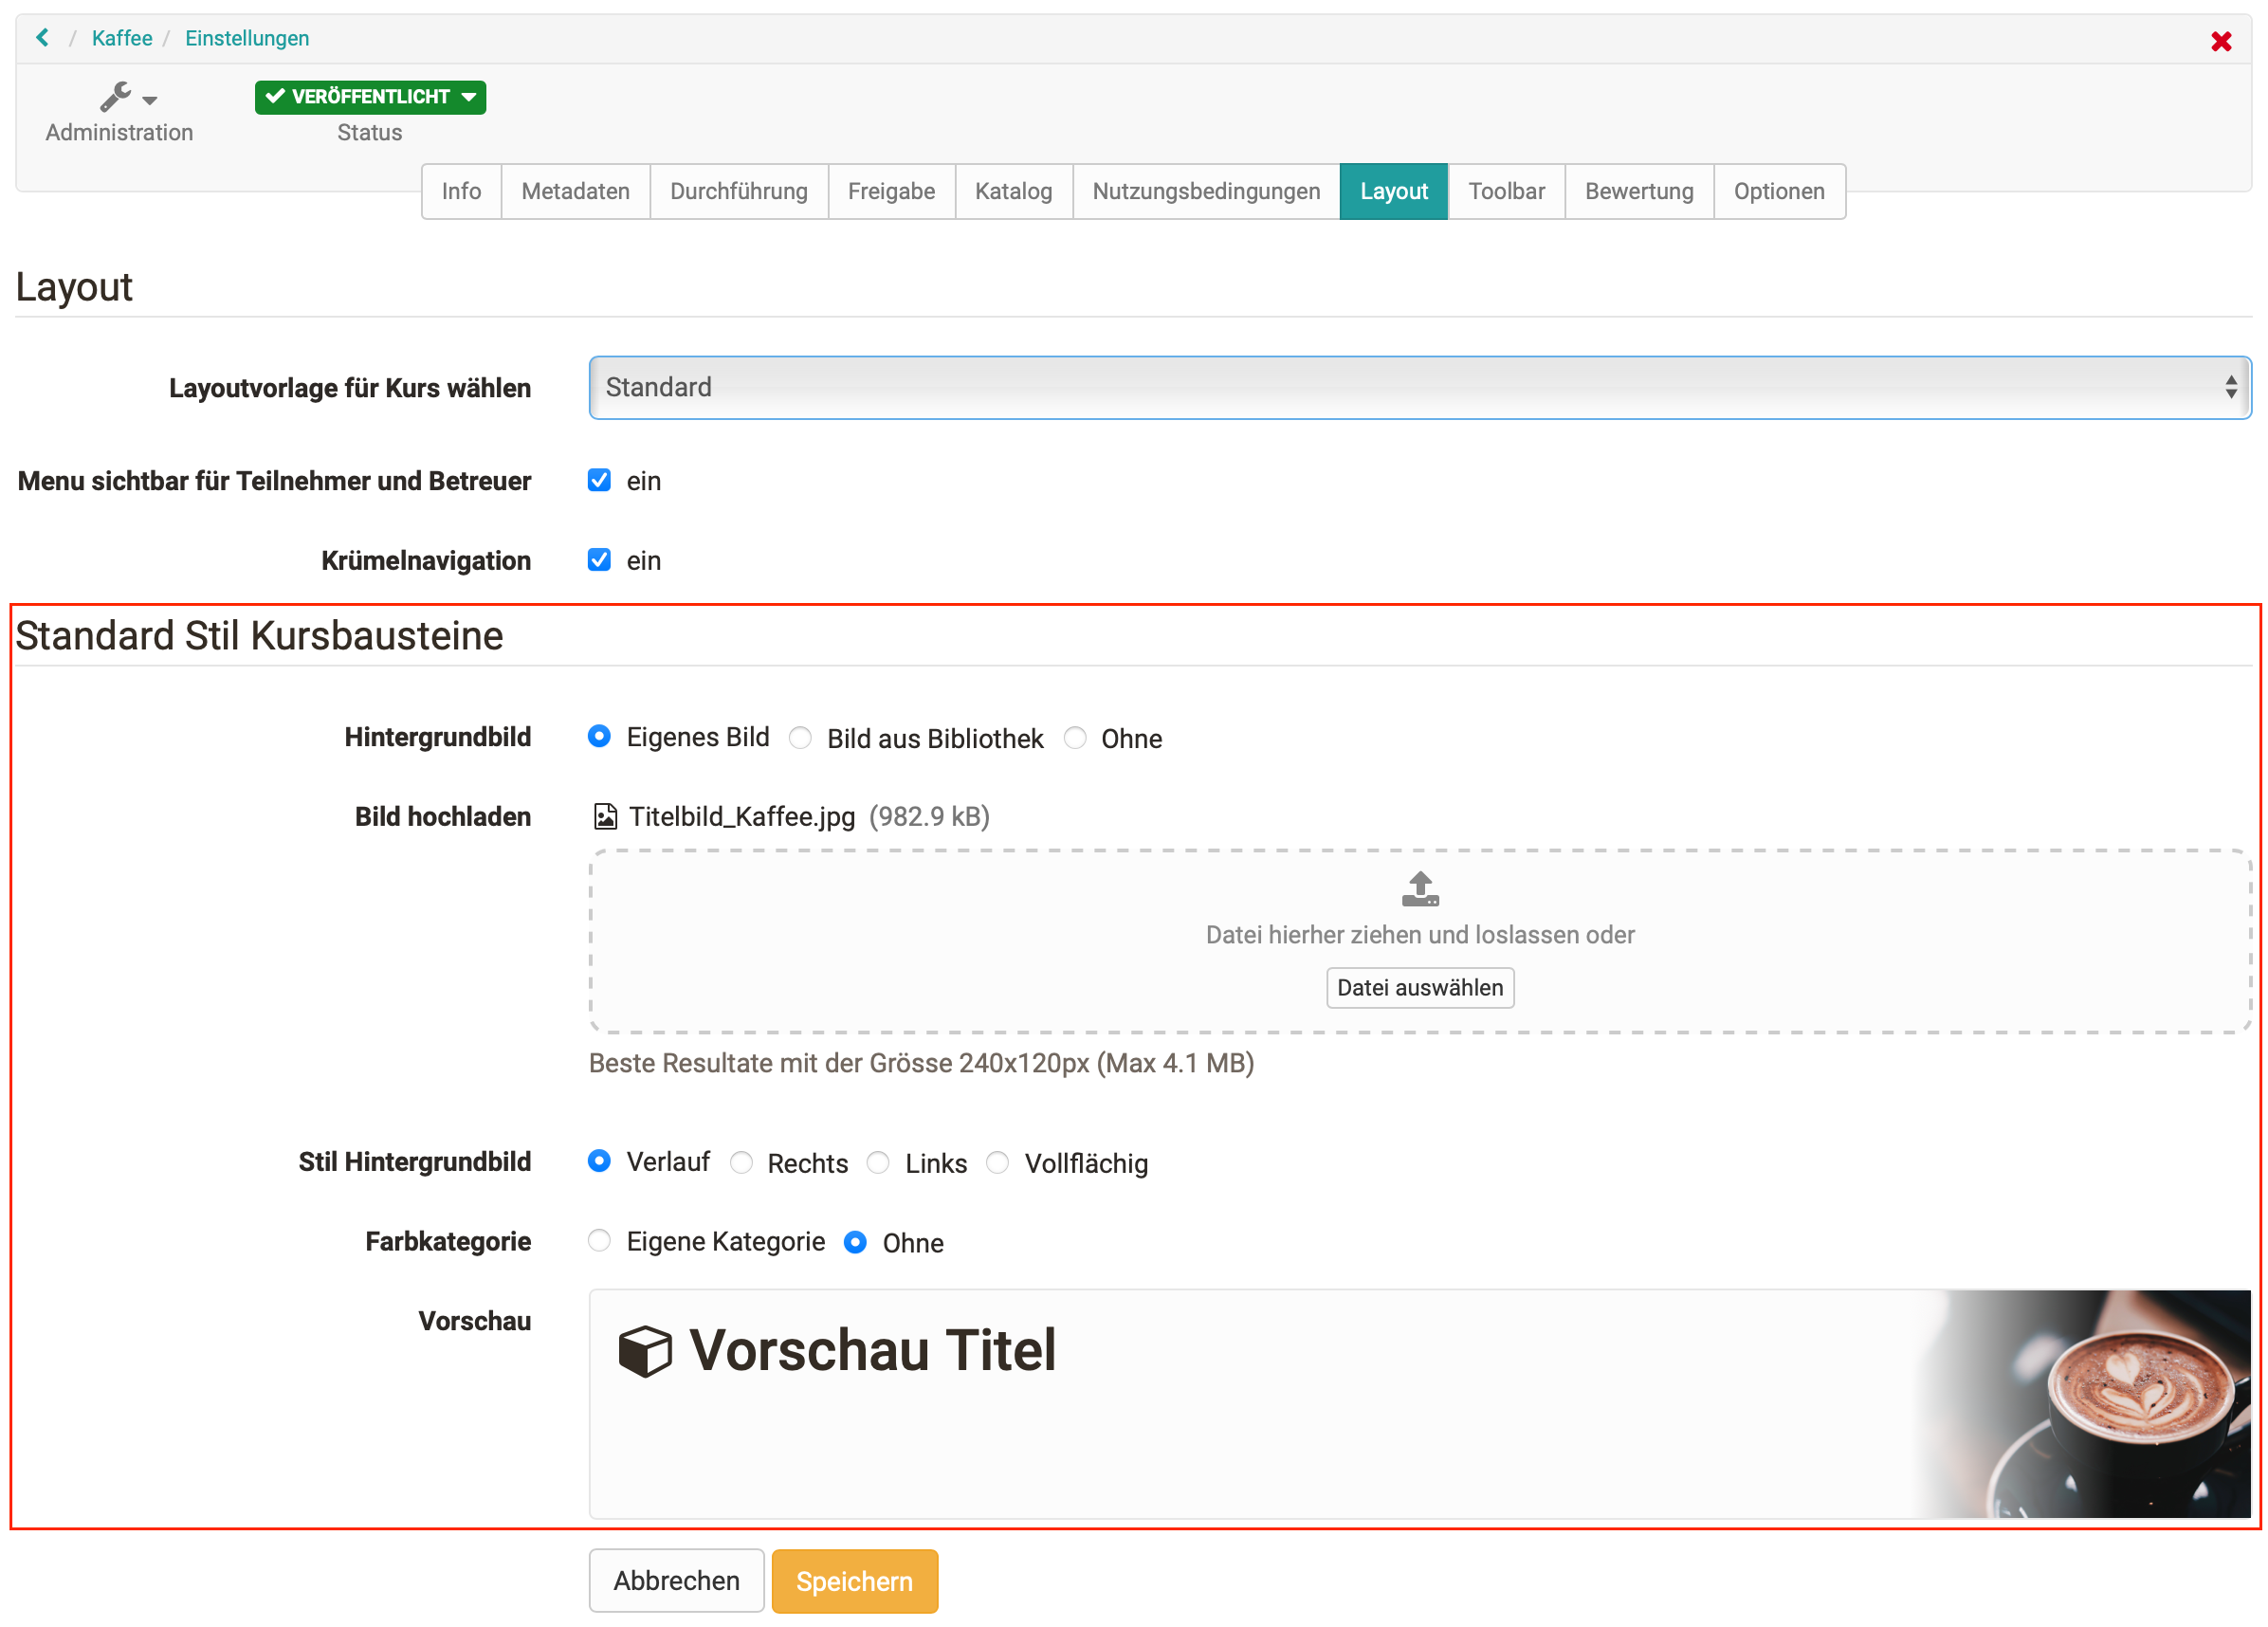Open the Administration wrench menu
This screenshot has height=1627, width=2268.
[x=116, y=97]
